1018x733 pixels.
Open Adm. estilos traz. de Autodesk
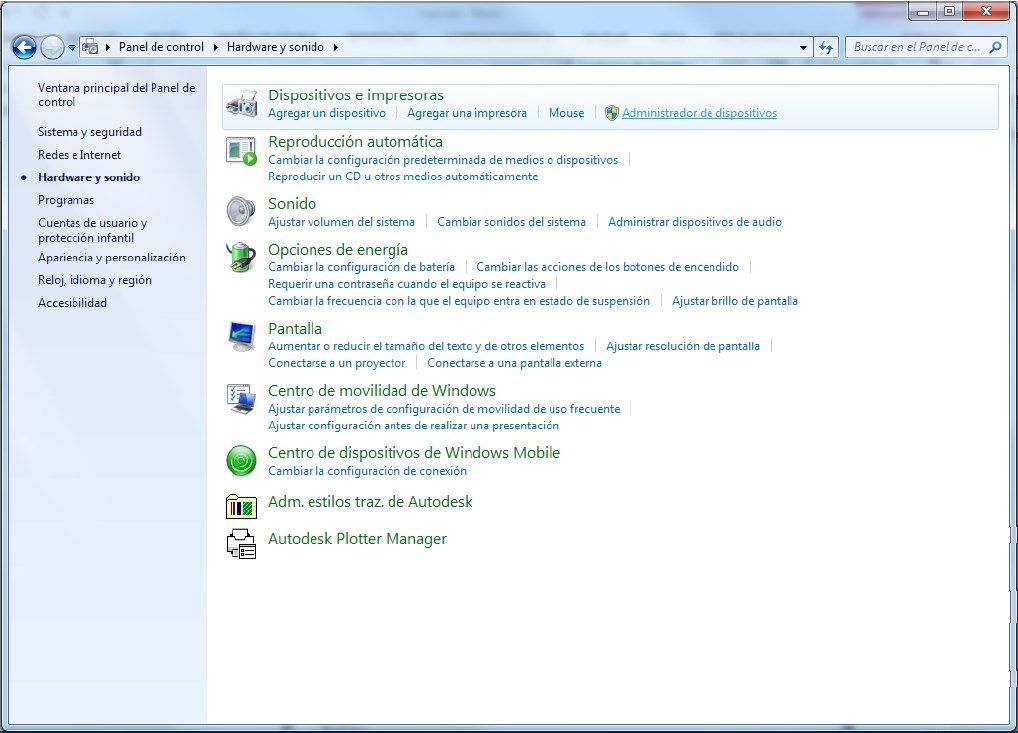(370, 502)
